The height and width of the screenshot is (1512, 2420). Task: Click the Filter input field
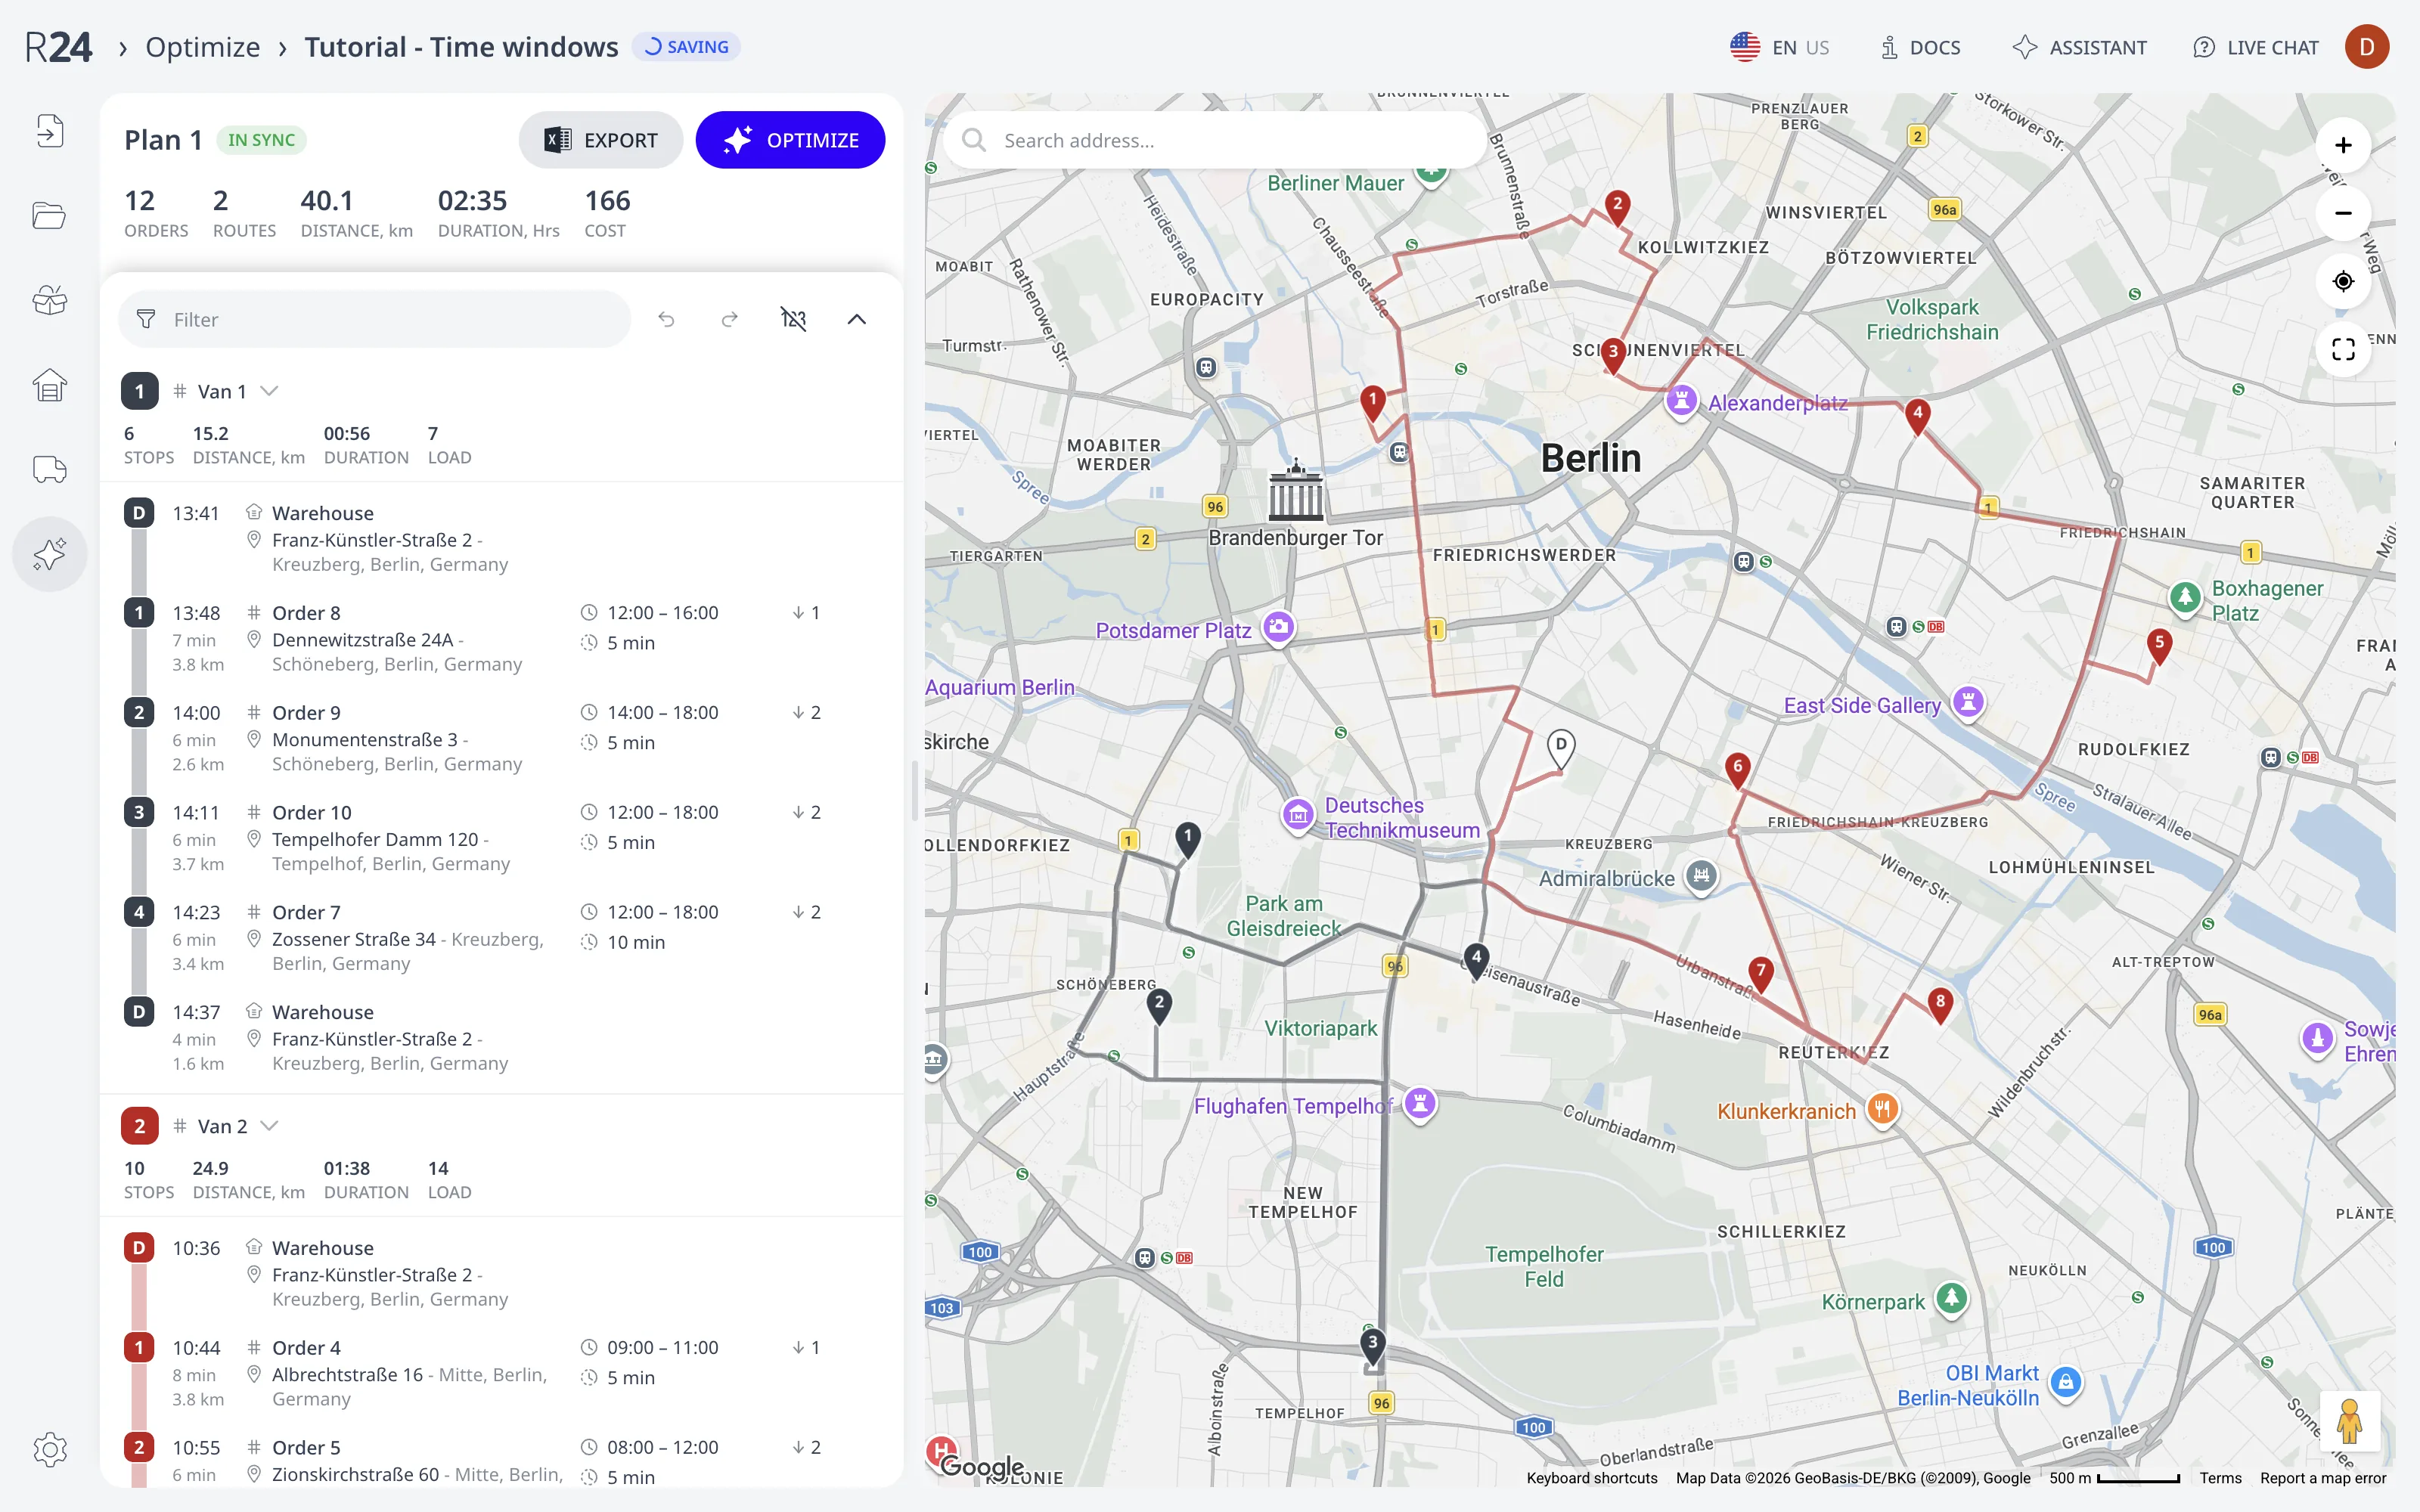pos(375,319)
